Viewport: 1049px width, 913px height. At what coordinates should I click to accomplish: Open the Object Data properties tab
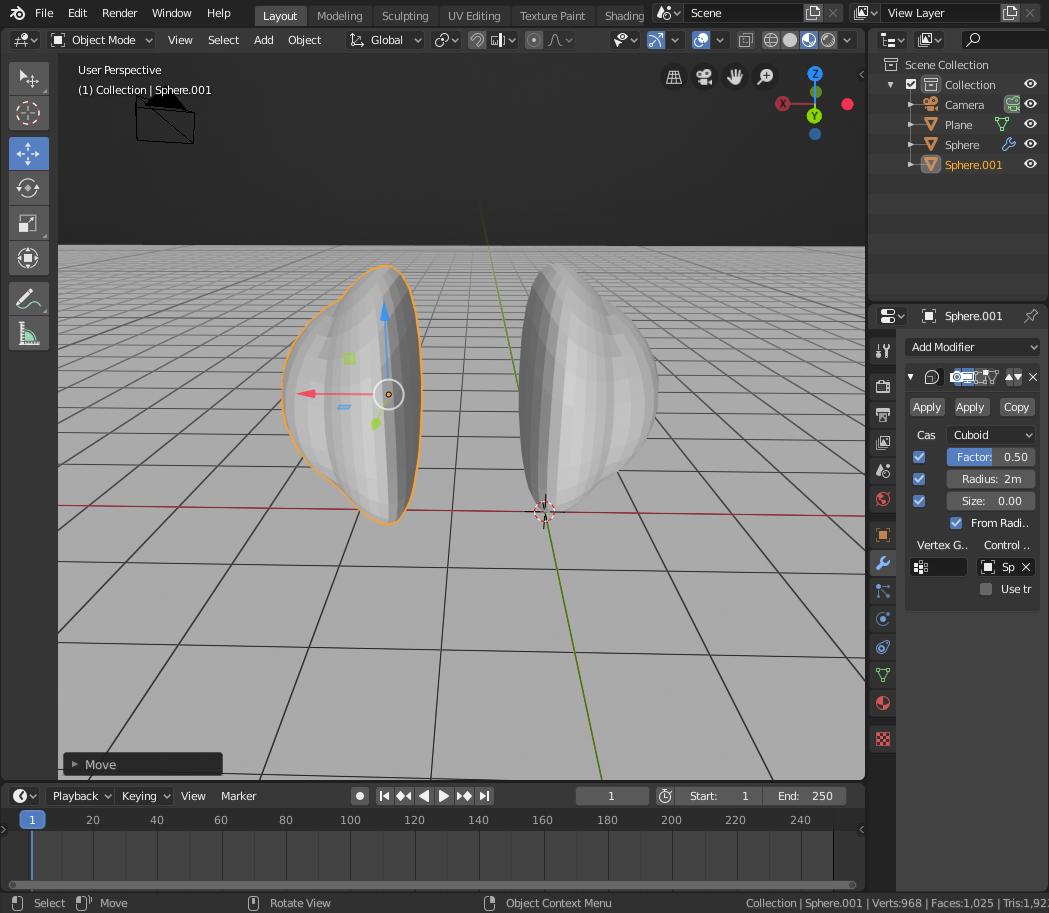pyautogui.click(x=883, y=676)
